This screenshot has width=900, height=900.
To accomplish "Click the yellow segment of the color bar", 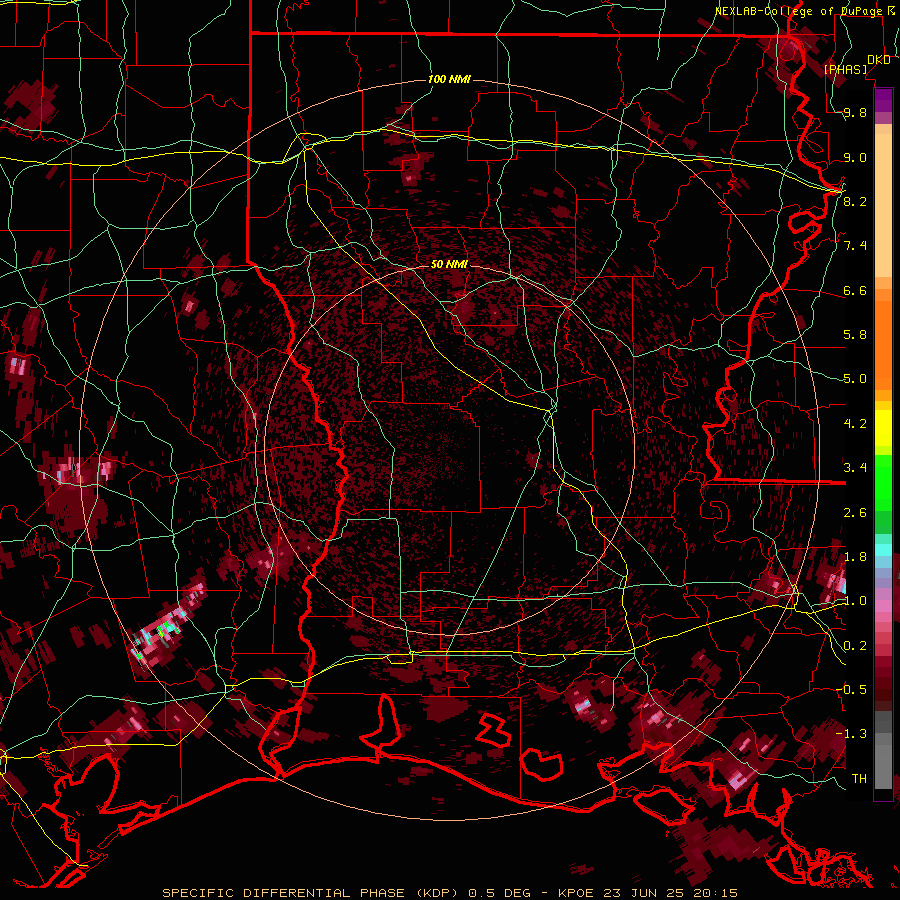I will tap(883, 428).
